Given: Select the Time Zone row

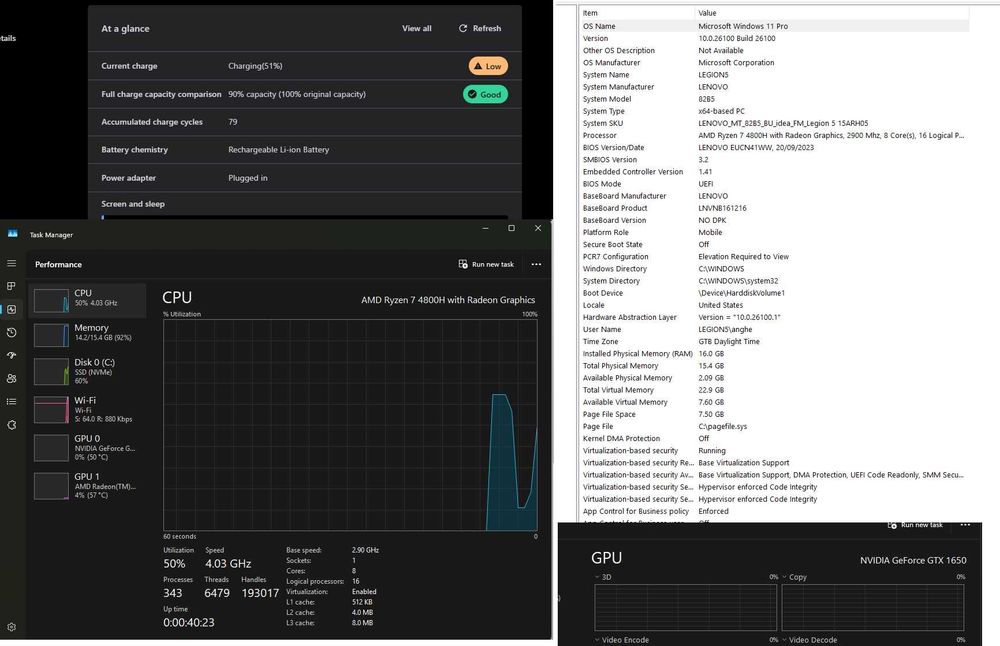Looking at the screenshot, I should point(774,341).
